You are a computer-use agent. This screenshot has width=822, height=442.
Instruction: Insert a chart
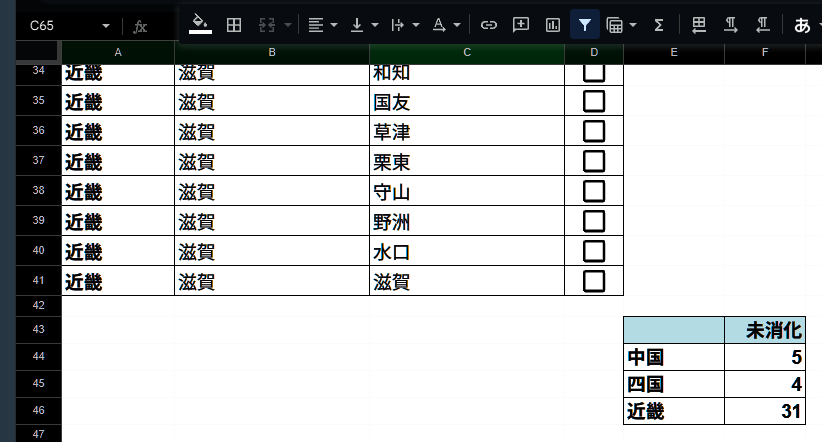(553, 25)
